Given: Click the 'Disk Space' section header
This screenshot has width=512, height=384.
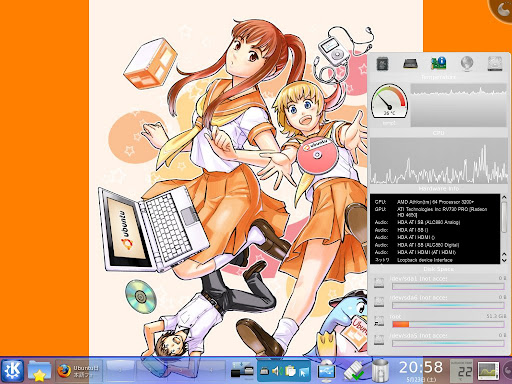Looking at the screenshot, I should (x=439, y=269).
